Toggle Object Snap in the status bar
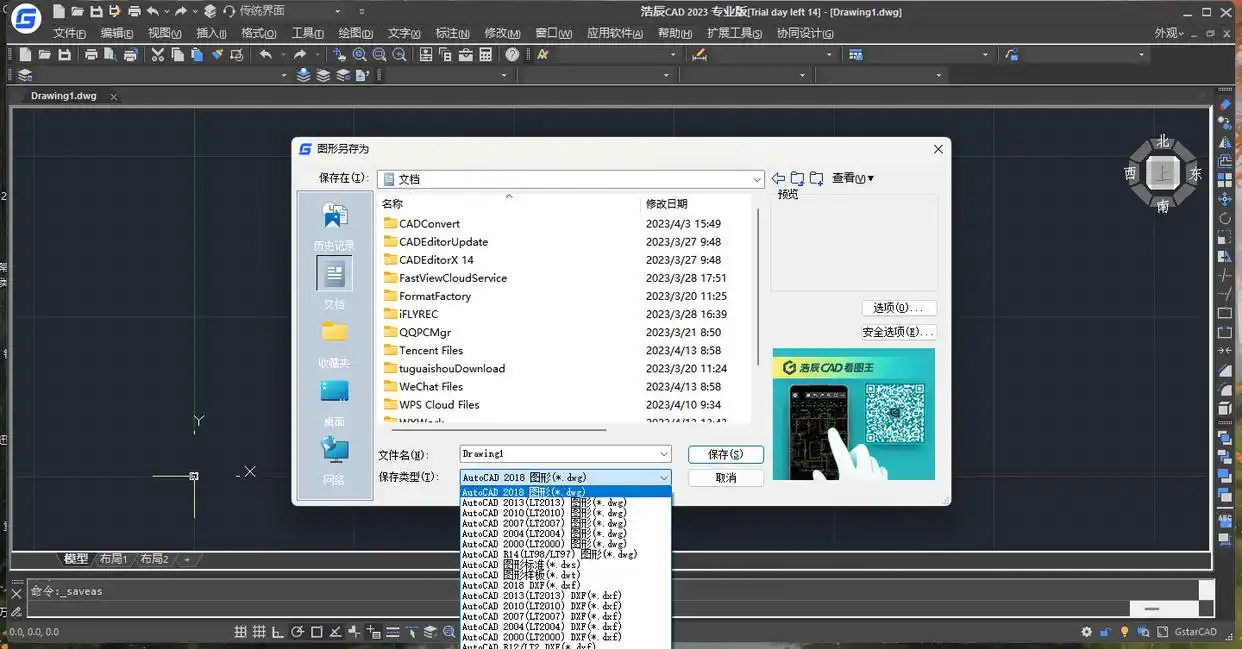The image size is (1242, 649). (x=317, y=632)
